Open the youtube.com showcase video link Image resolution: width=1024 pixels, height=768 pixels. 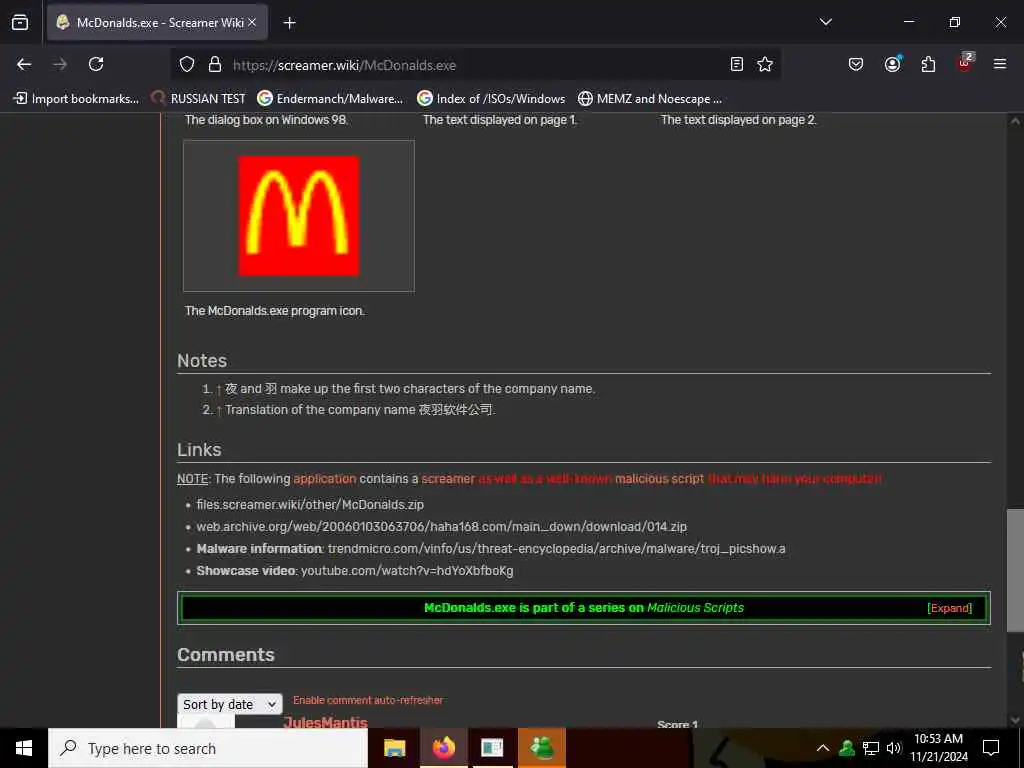pyautogui.click(x=407, y=571)
